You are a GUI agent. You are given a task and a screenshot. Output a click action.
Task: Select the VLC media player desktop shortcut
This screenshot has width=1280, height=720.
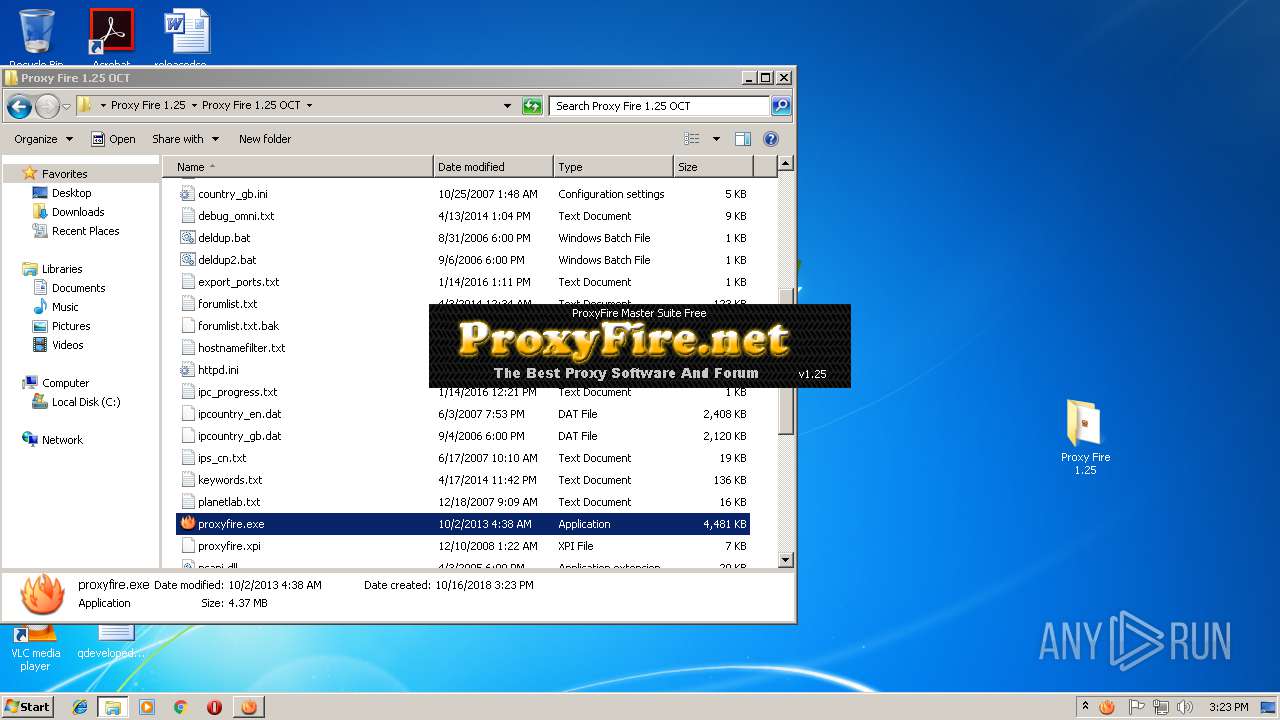pos(36,648)
